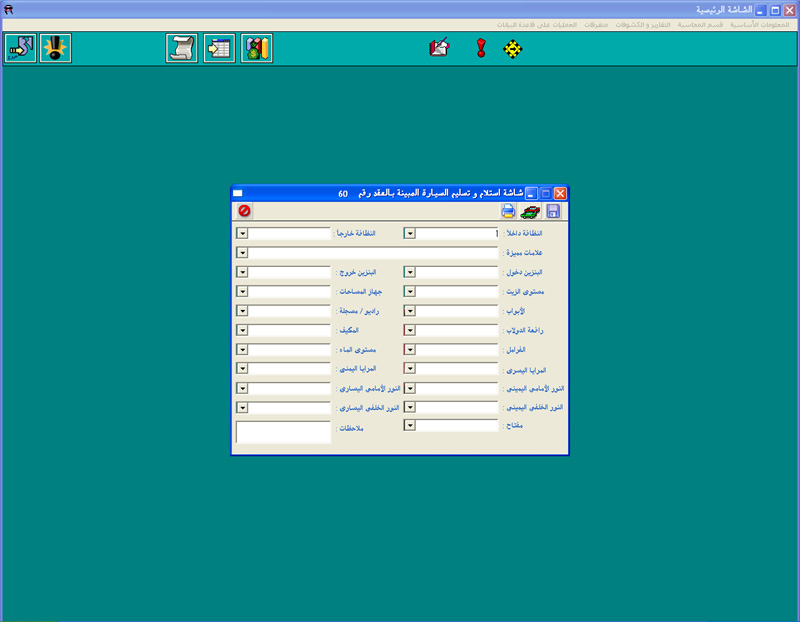Click the car icon in the dialog toolbar
The width and height of the screenshot is (800, 622).
530,211
